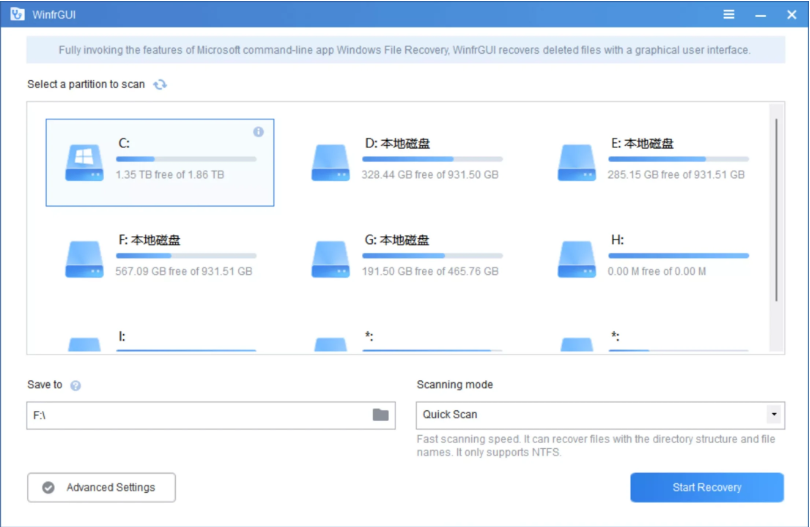Click the Quick Scan description text

pos(596,445)
